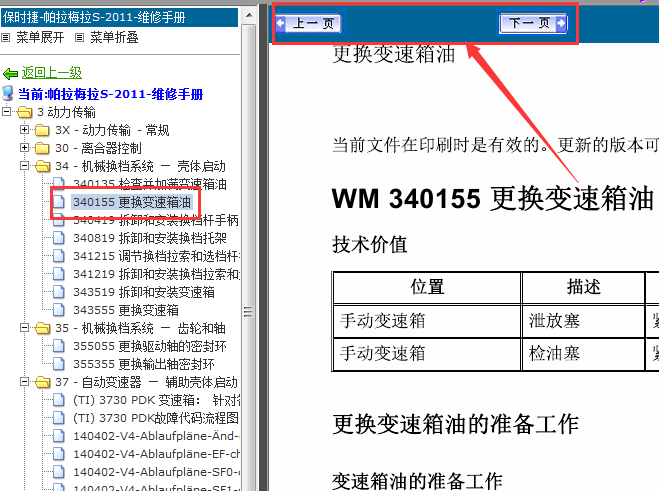Click heading 更换变速箱油的准备工作
The height and width of the screenshot is (491, 659).
coord(456,424)
